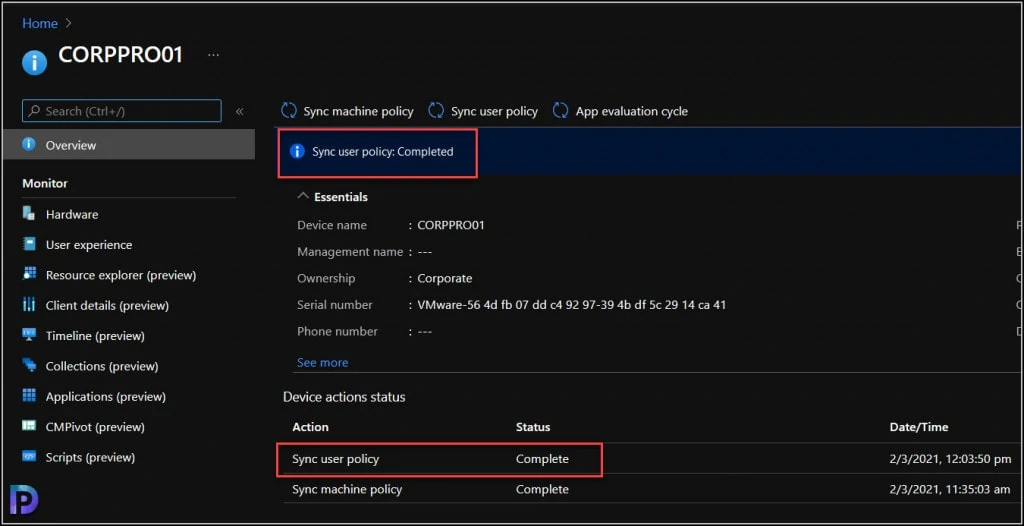1024x526 pixels.
Task: Click the CMPivot sidebar icon
Action: coord(29,426)
